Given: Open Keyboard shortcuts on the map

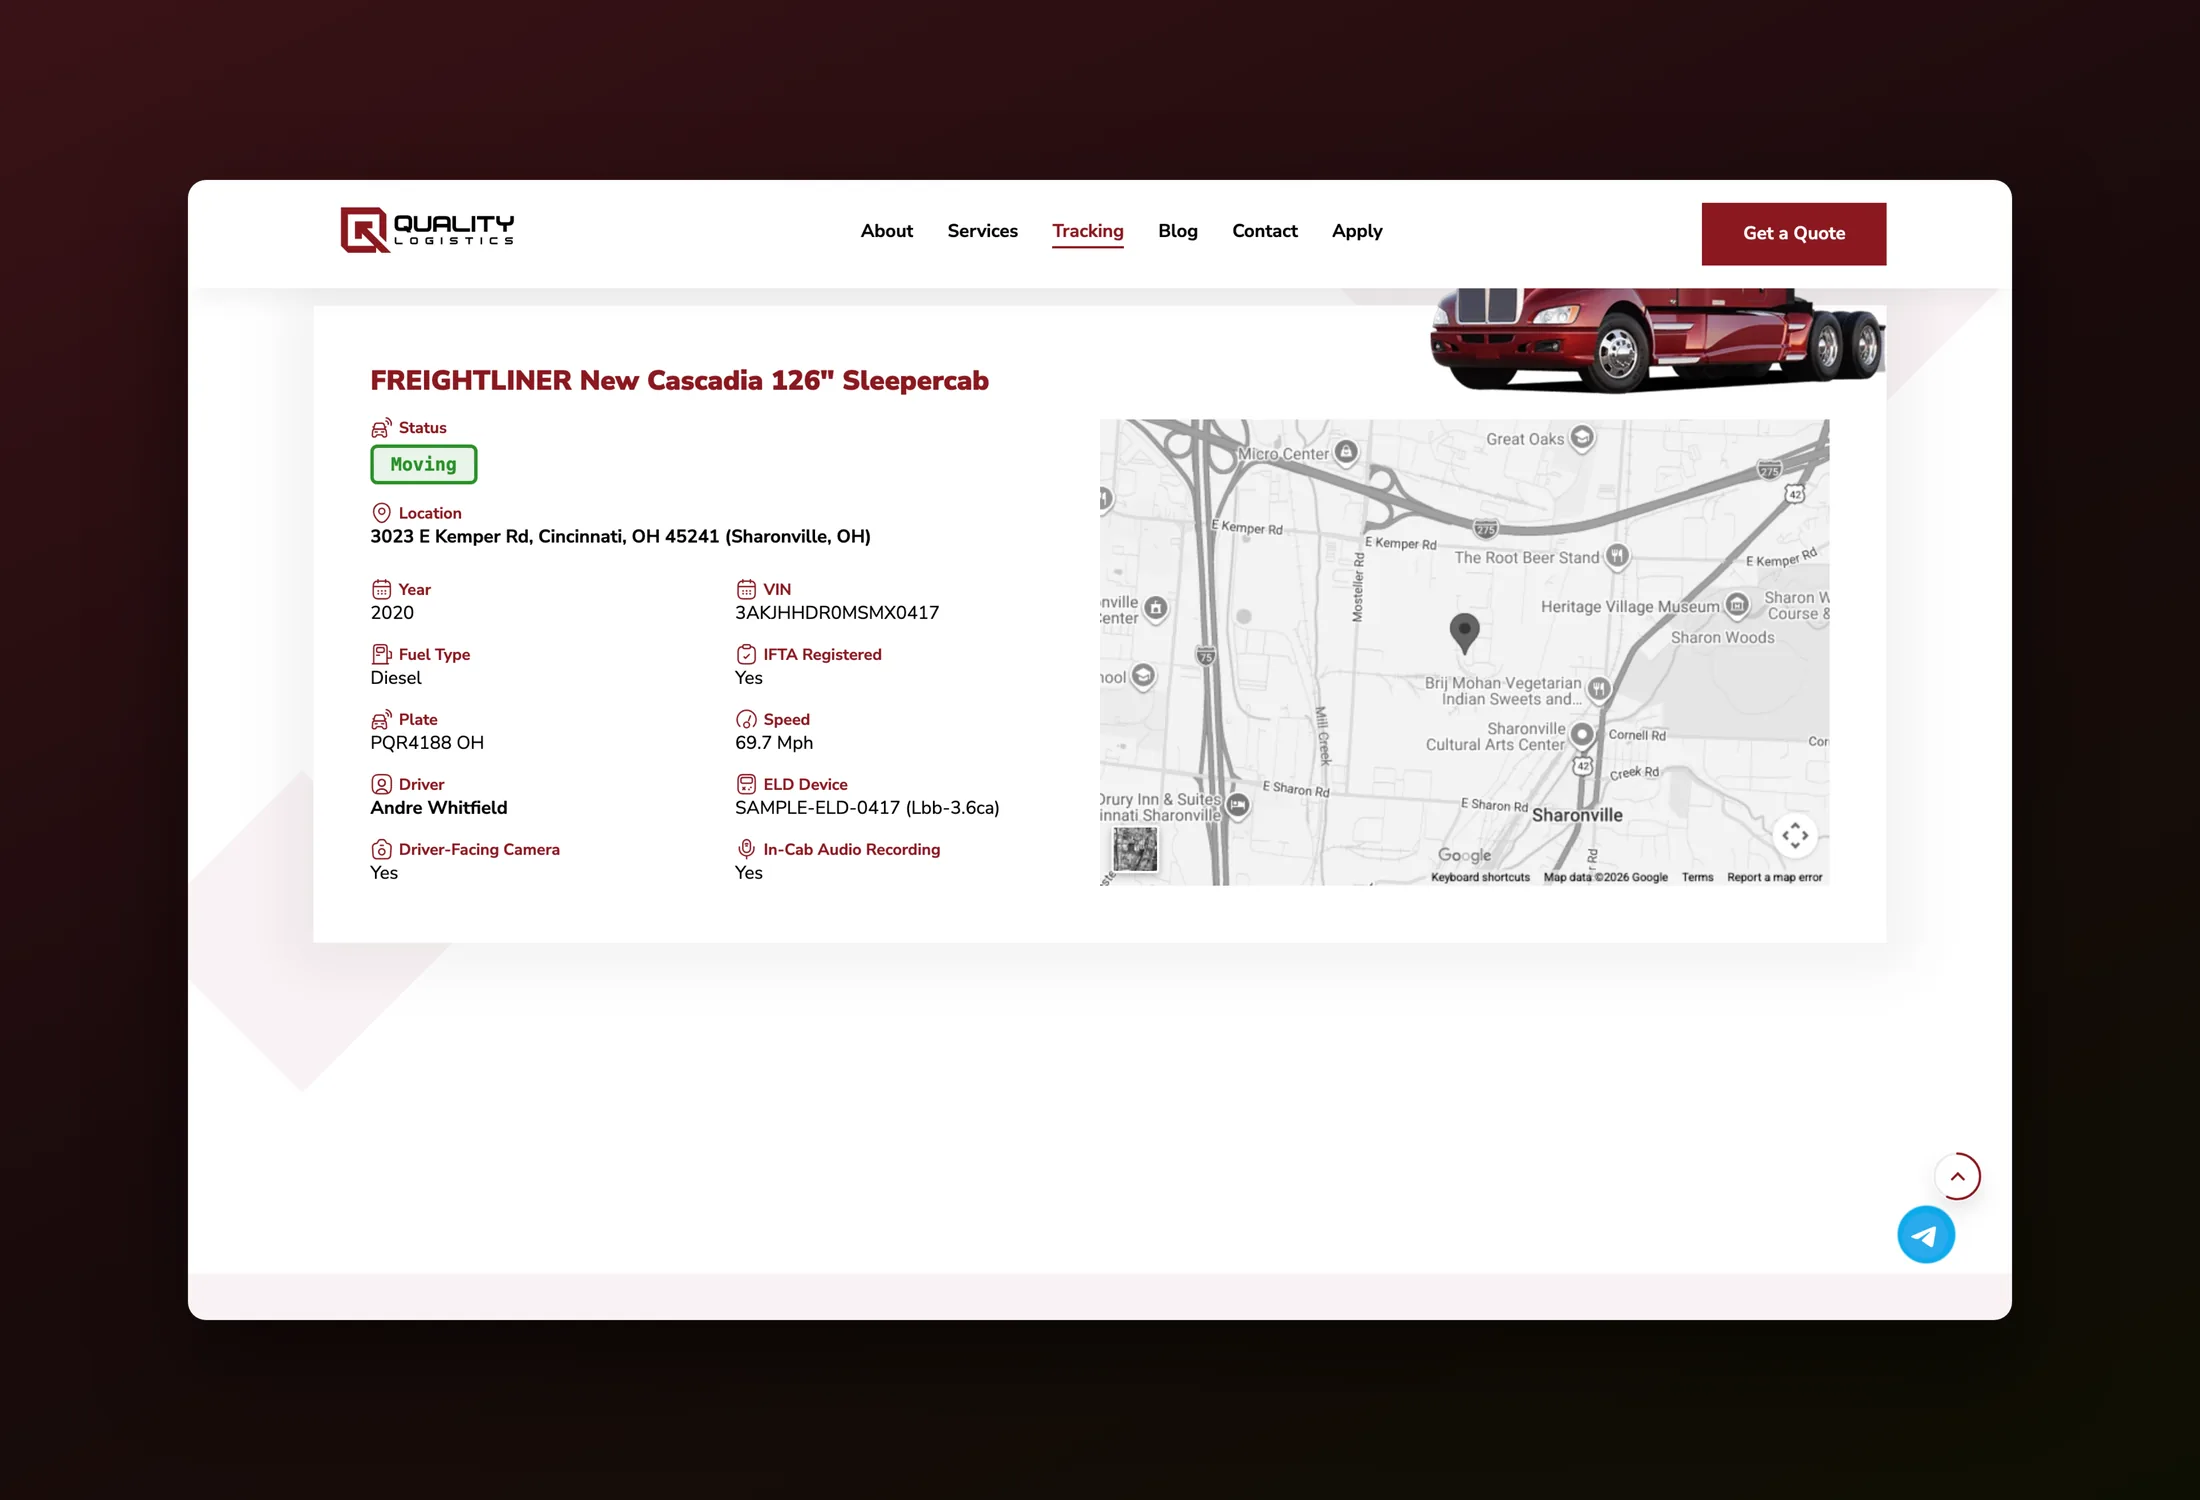Looking at the screenshot, I should (x=1480, y=877).
